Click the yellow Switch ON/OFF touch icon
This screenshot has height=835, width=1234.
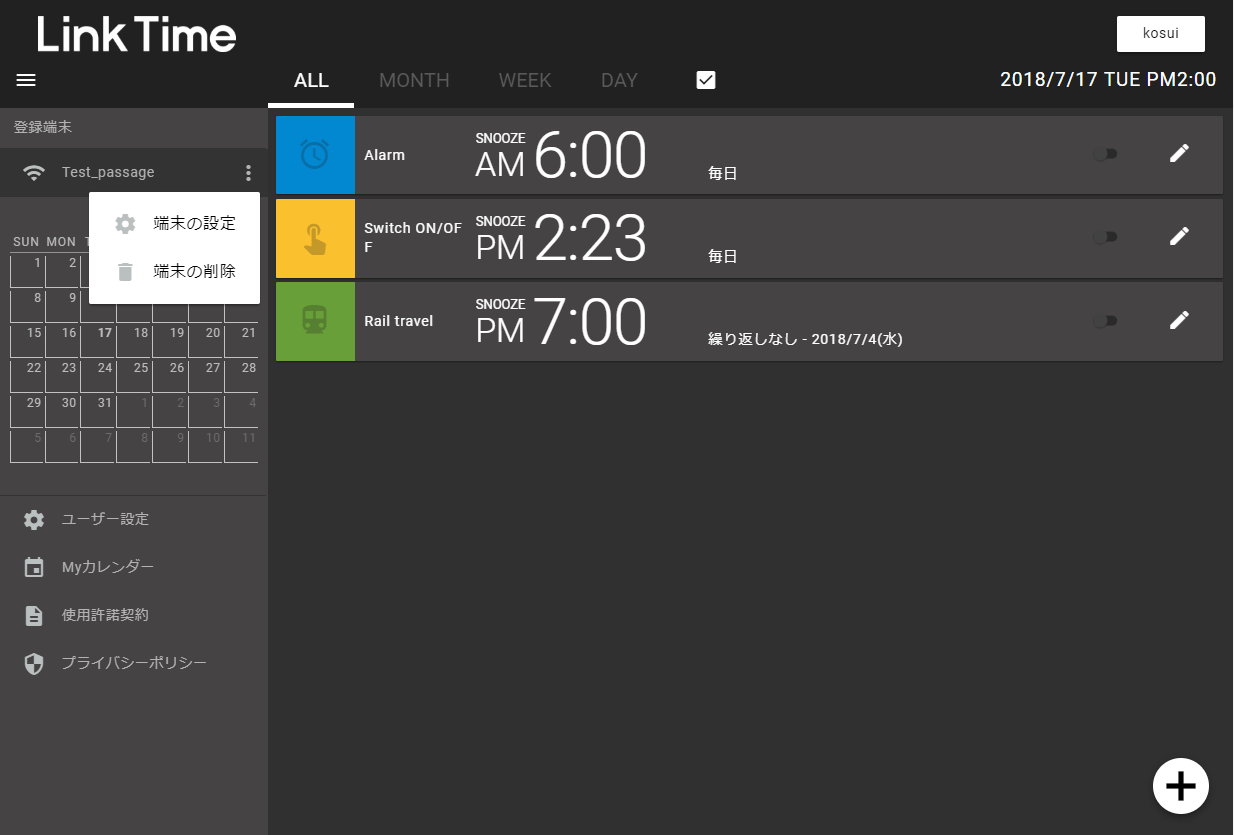tap(315, 238)
